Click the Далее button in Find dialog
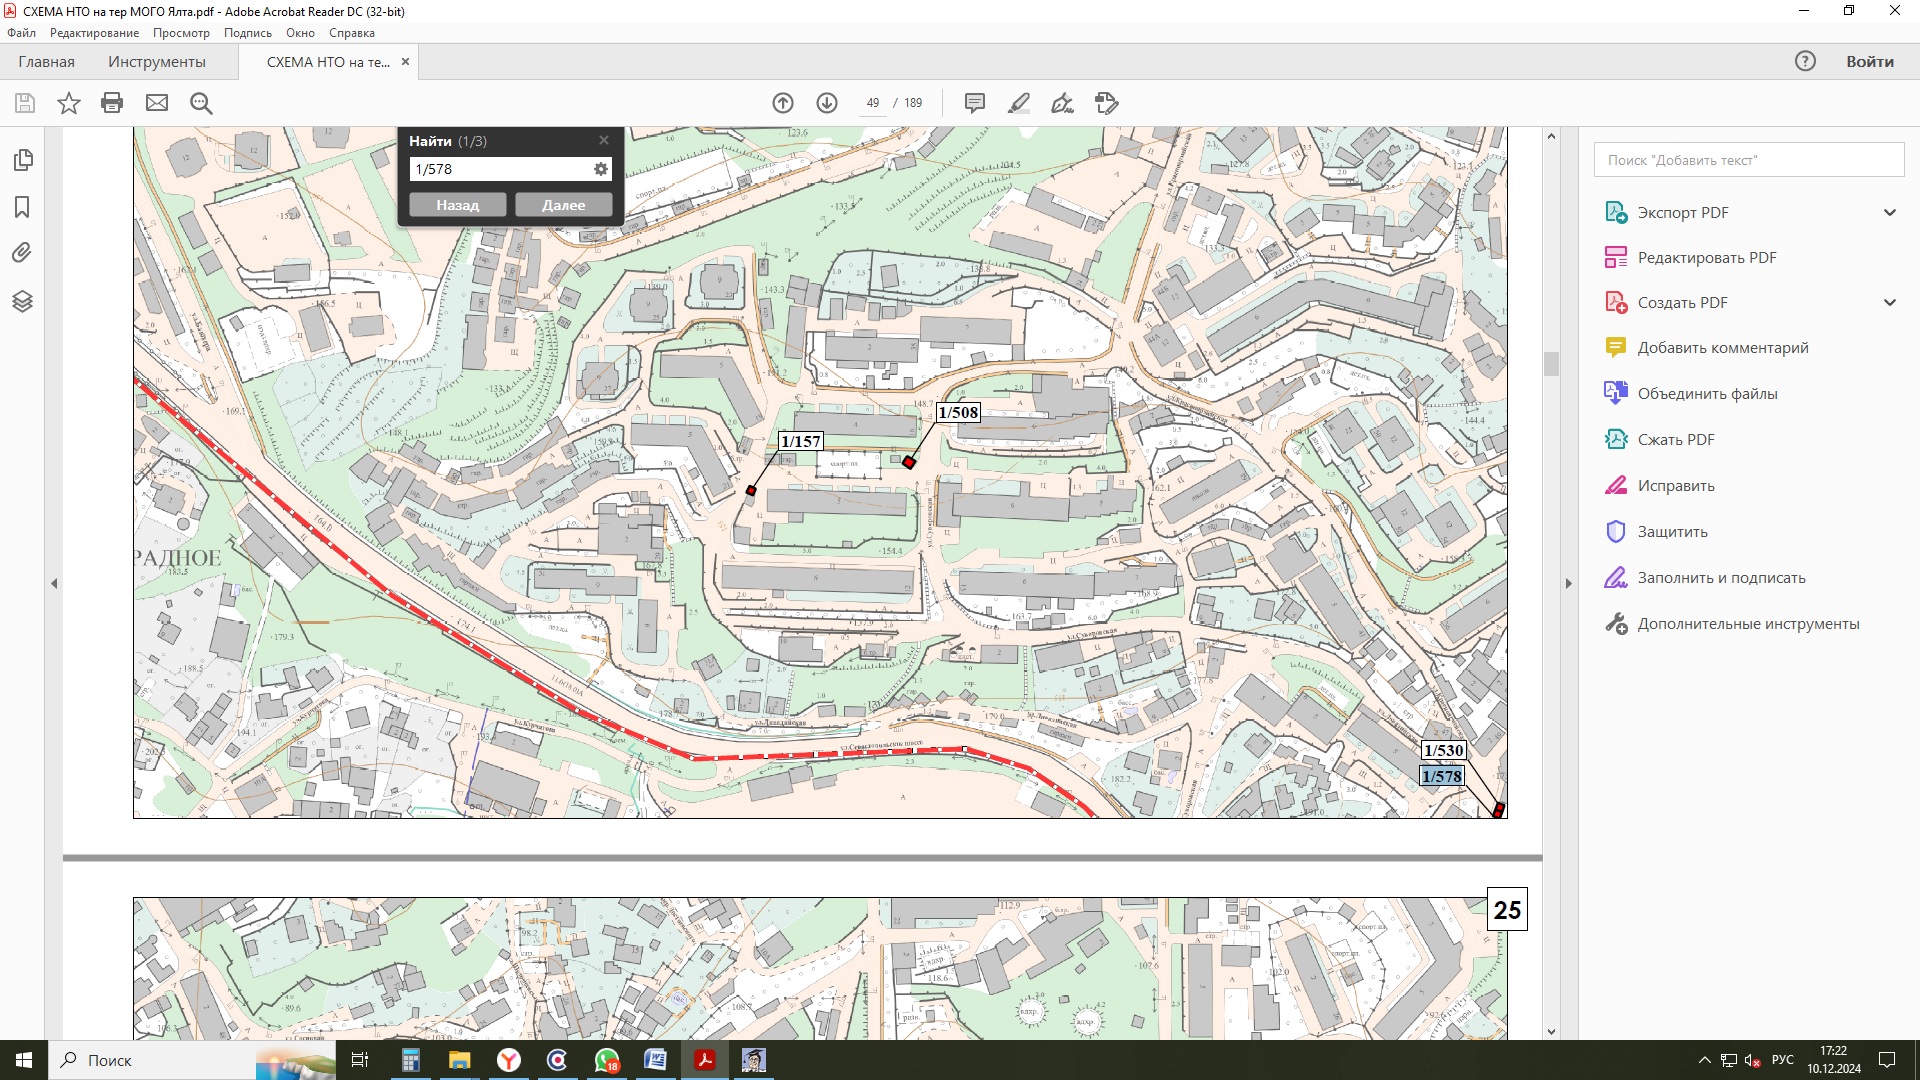This screenshot has width=1920, height=1080. click(x=563, y=205)
